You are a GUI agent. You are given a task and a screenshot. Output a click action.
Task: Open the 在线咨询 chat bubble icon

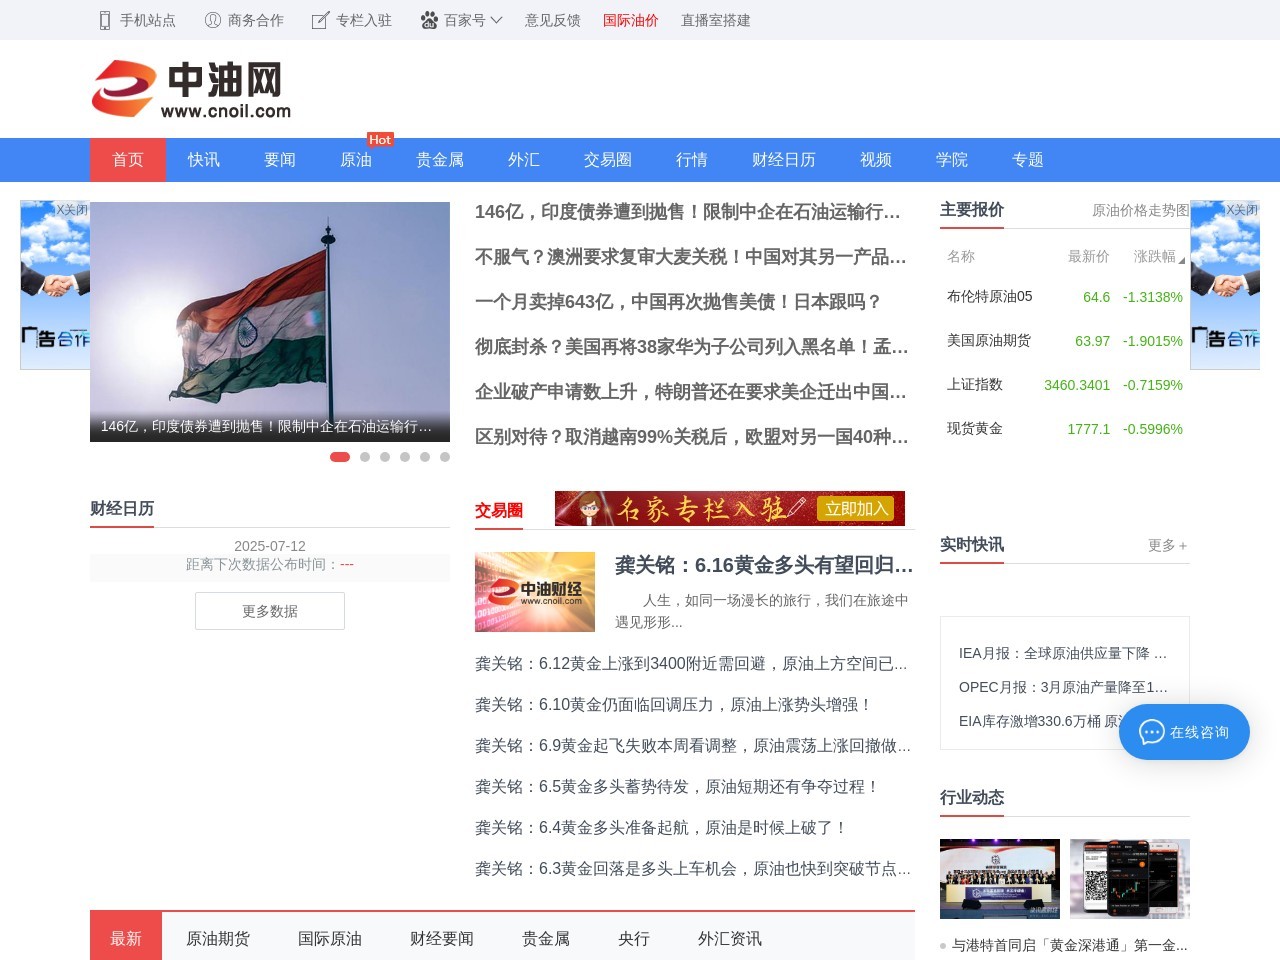(x=1150, y=732)
